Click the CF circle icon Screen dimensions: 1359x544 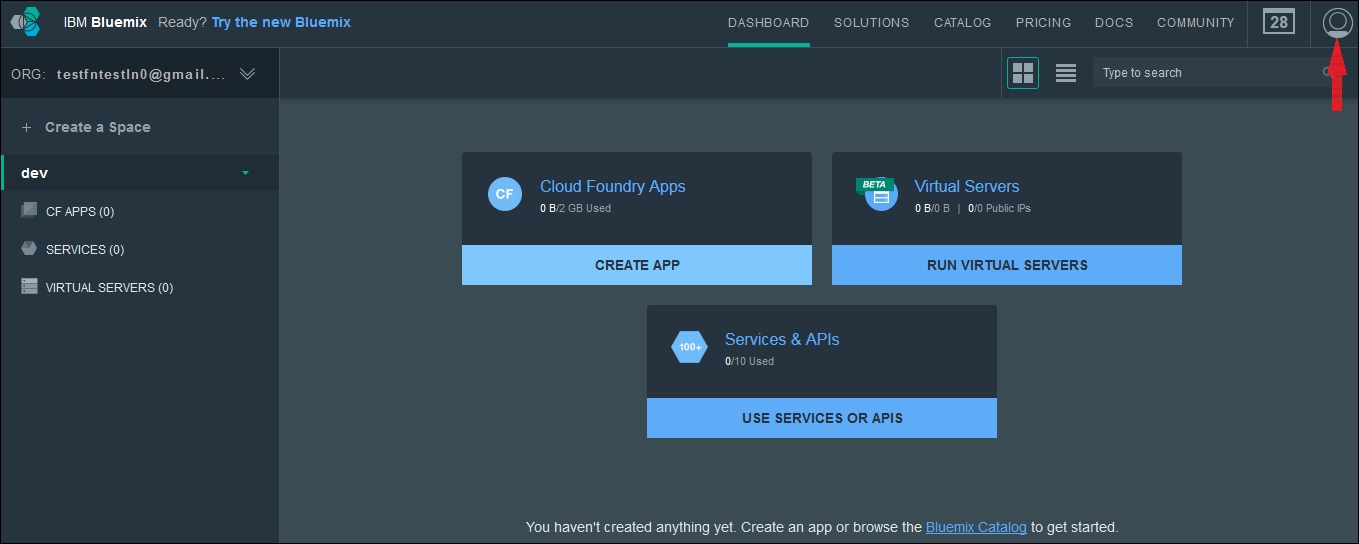coord(505,194)
